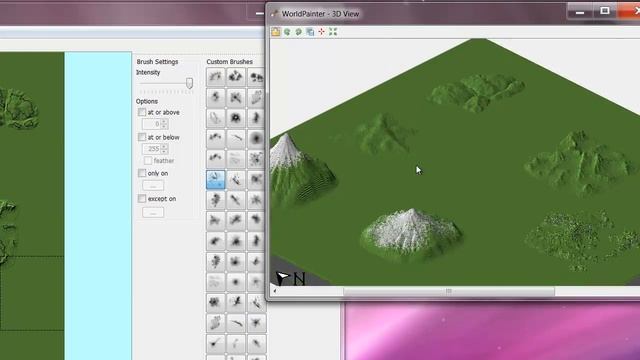Screen dimensions: 640x360
Task: Open the '...' button under 'only on'
Action: [153, 186]
